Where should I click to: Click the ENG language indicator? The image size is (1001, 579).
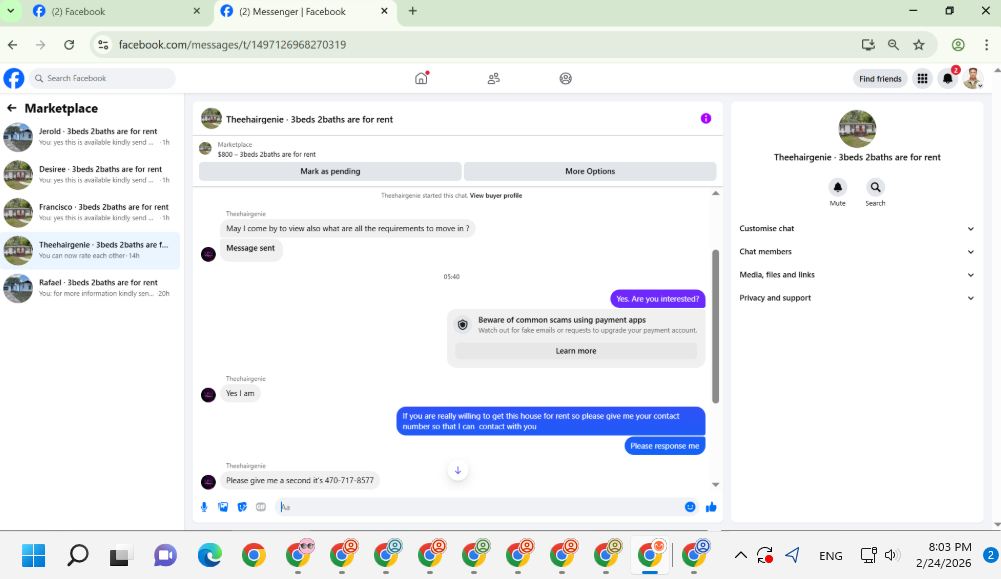pos(831,556)
